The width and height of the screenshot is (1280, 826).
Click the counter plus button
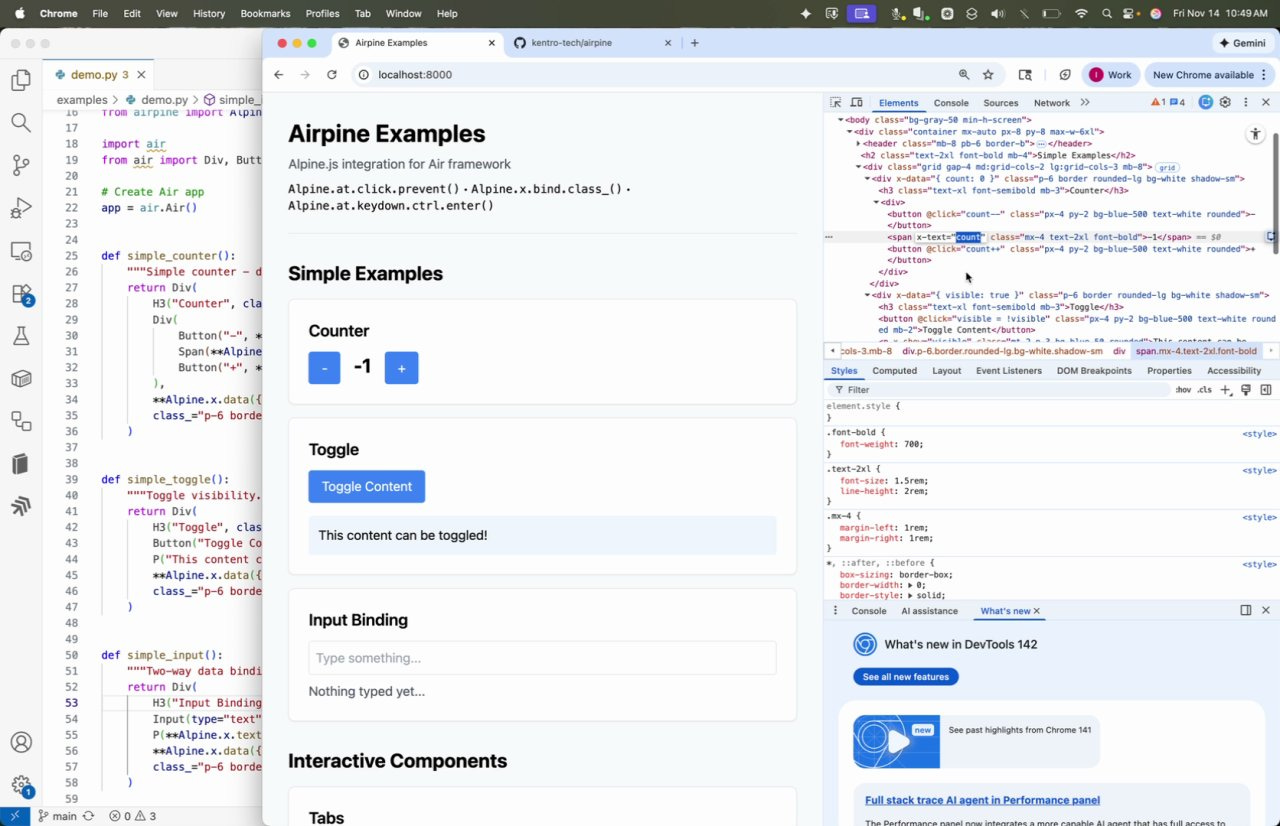point(401,368)
